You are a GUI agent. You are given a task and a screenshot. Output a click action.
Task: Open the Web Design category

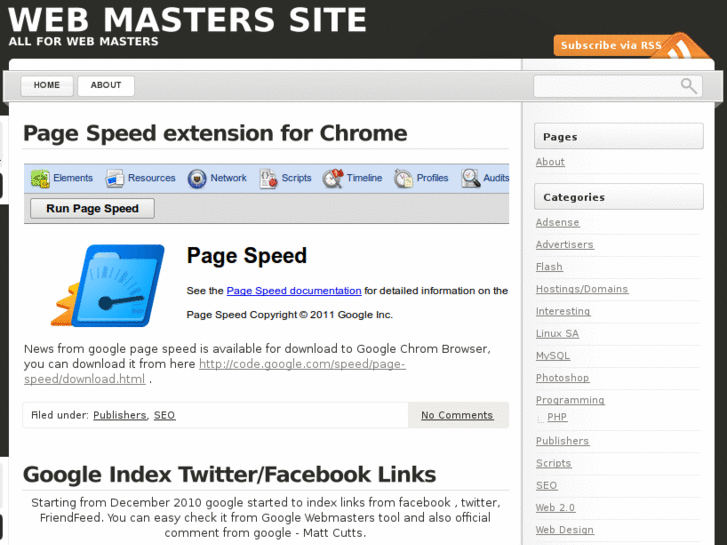tap(565, 530)
